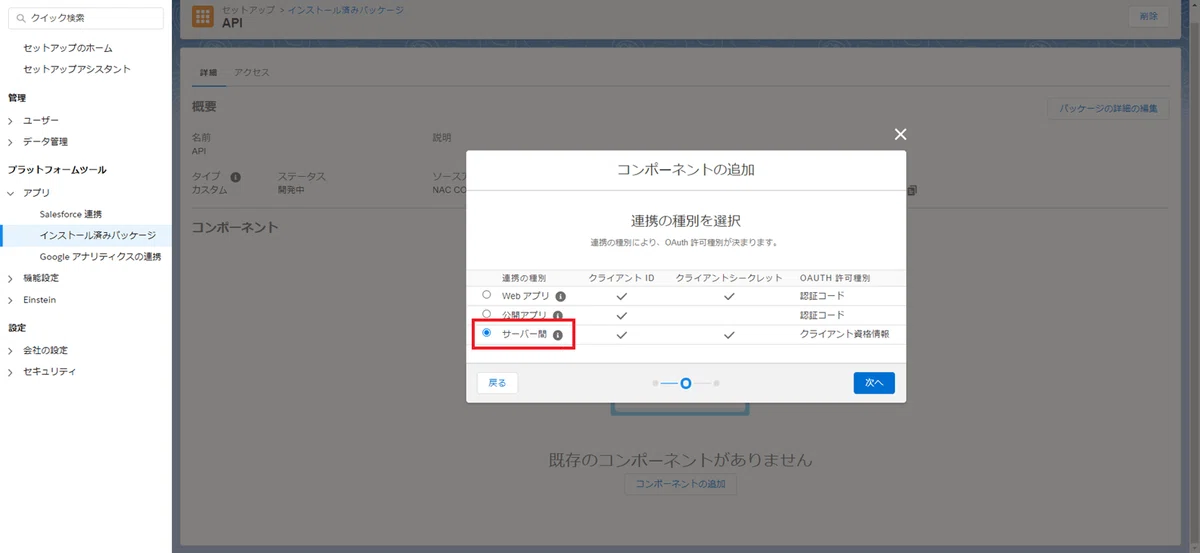Click the 戻る button in the dialog
1200x553 pixels.
[497, 383]
